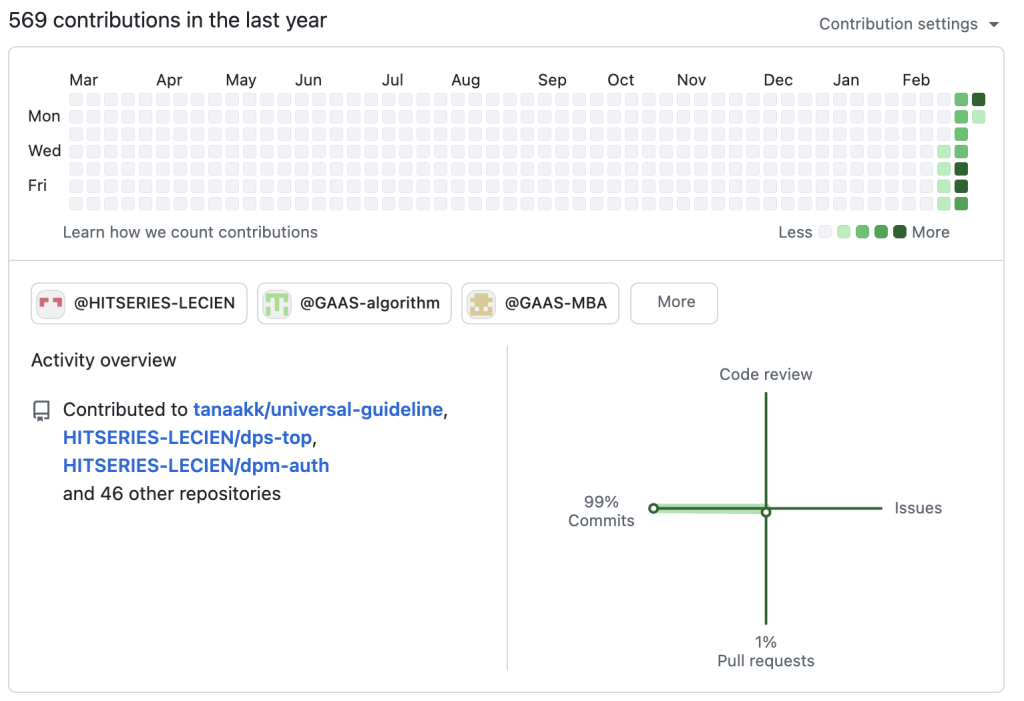The image size is (1024, 701).
Task: Click the repository icon beside Contributed to
Action: 41,411
